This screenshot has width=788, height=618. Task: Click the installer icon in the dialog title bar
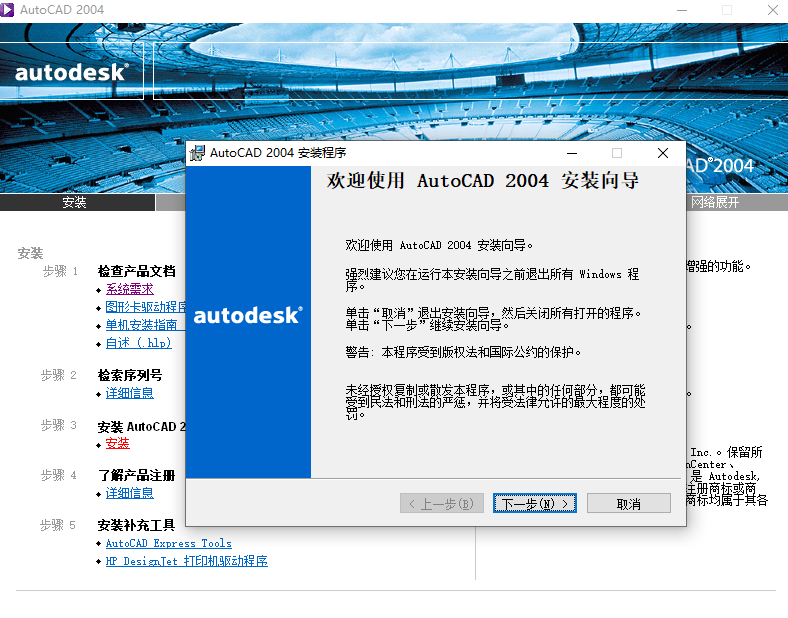tap(198, 153)
